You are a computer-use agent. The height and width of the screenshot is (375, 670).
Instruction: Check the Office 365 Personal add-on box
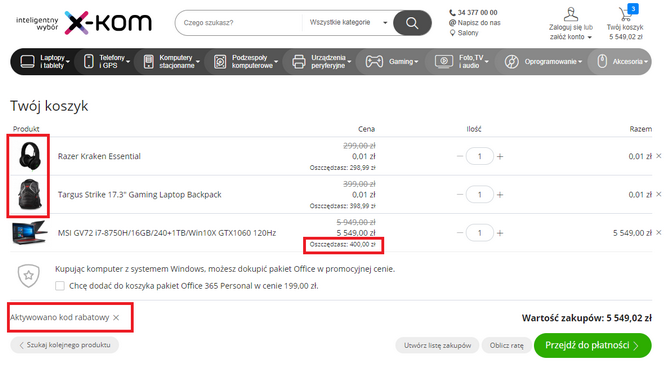(60, 286)
